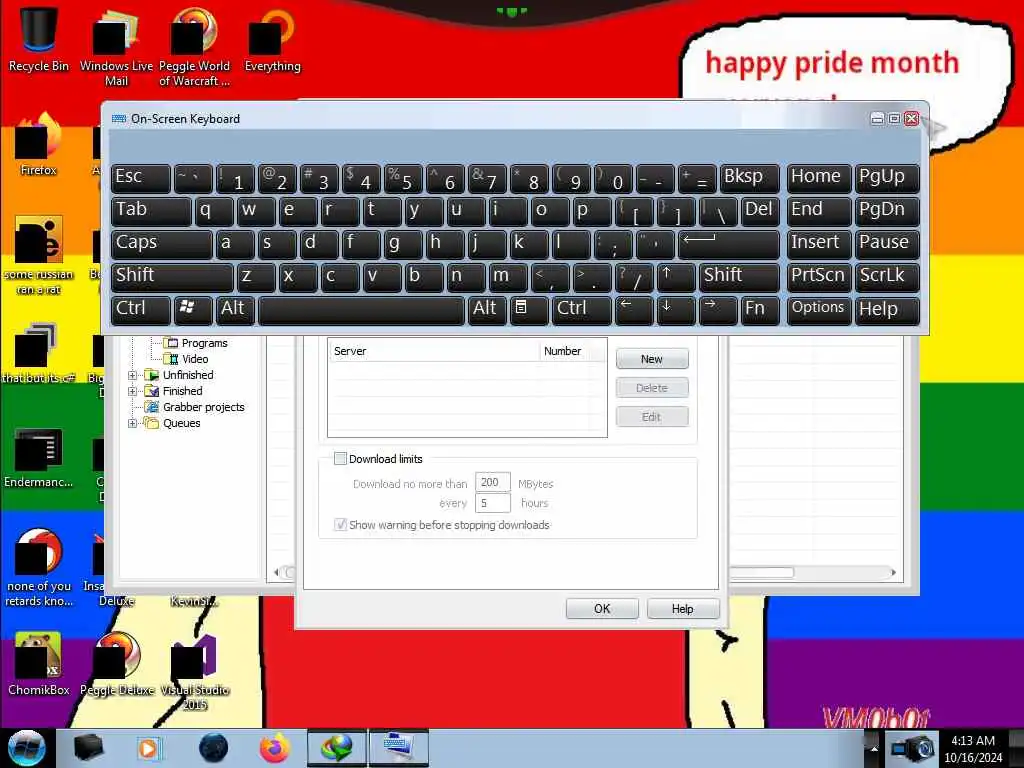The height and width of the screenshot is (768, 1024).
Task: Open the Everything desktop icon
Action: (272, 39)
